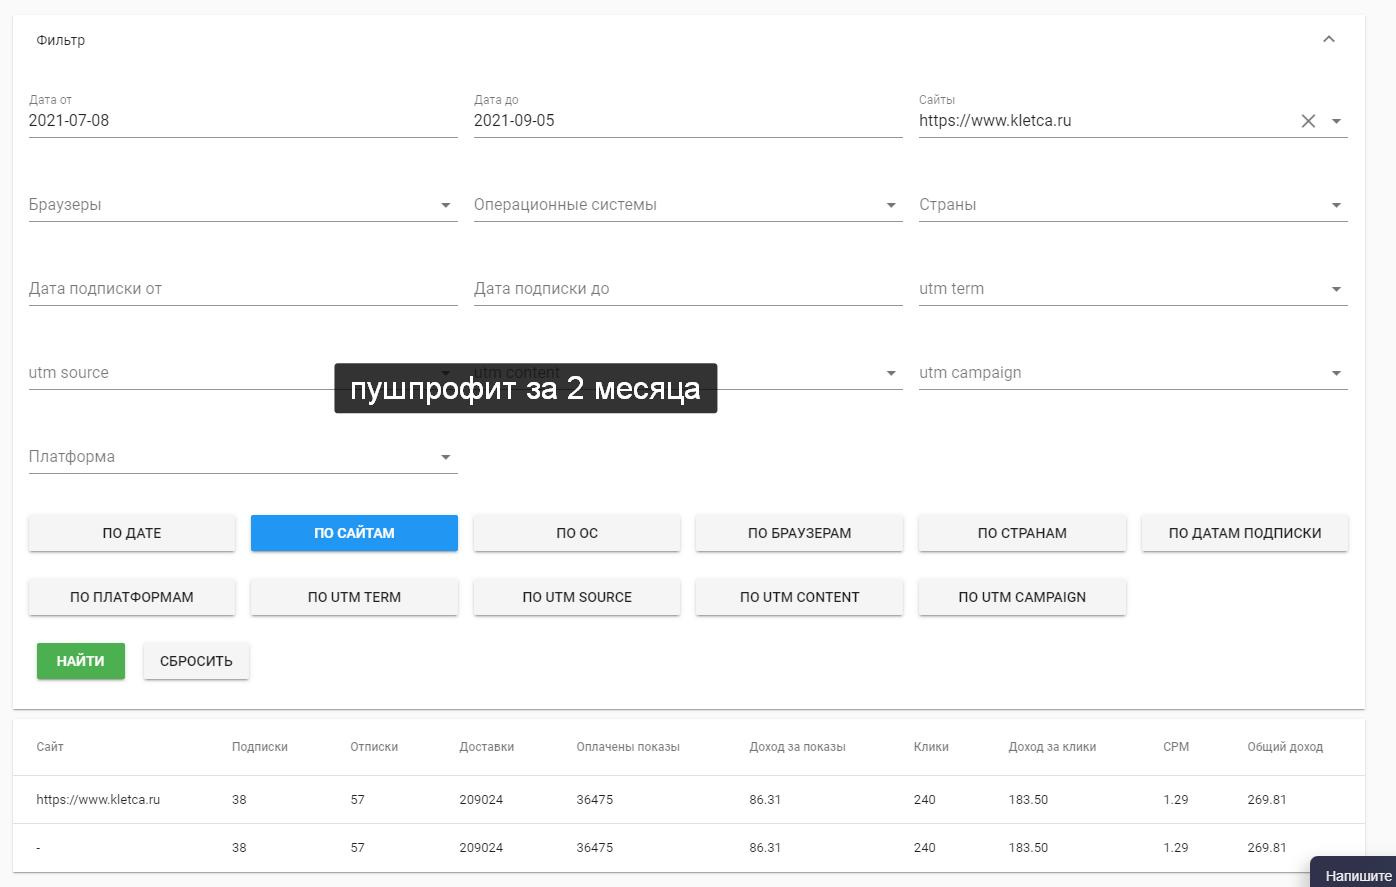Open the Сайты dropdown arrow

click(x=1336, y=121)
